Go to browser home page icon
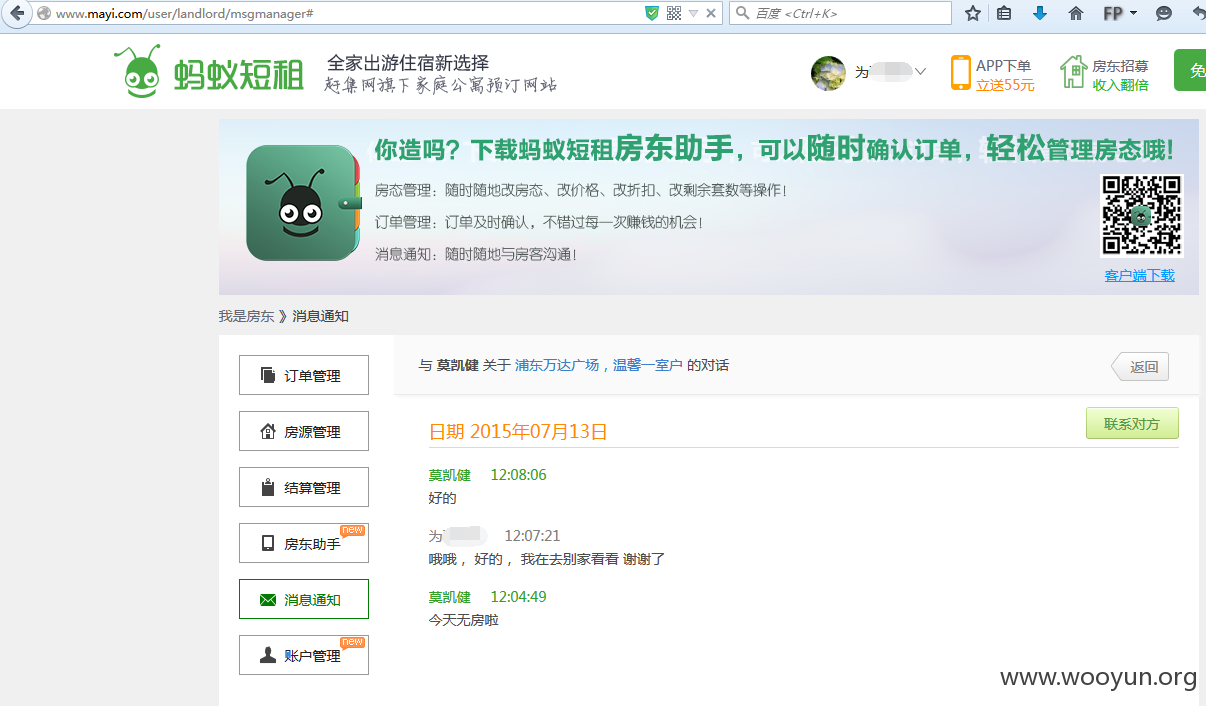This screenshot has width=1206, height=706. 1076,13
